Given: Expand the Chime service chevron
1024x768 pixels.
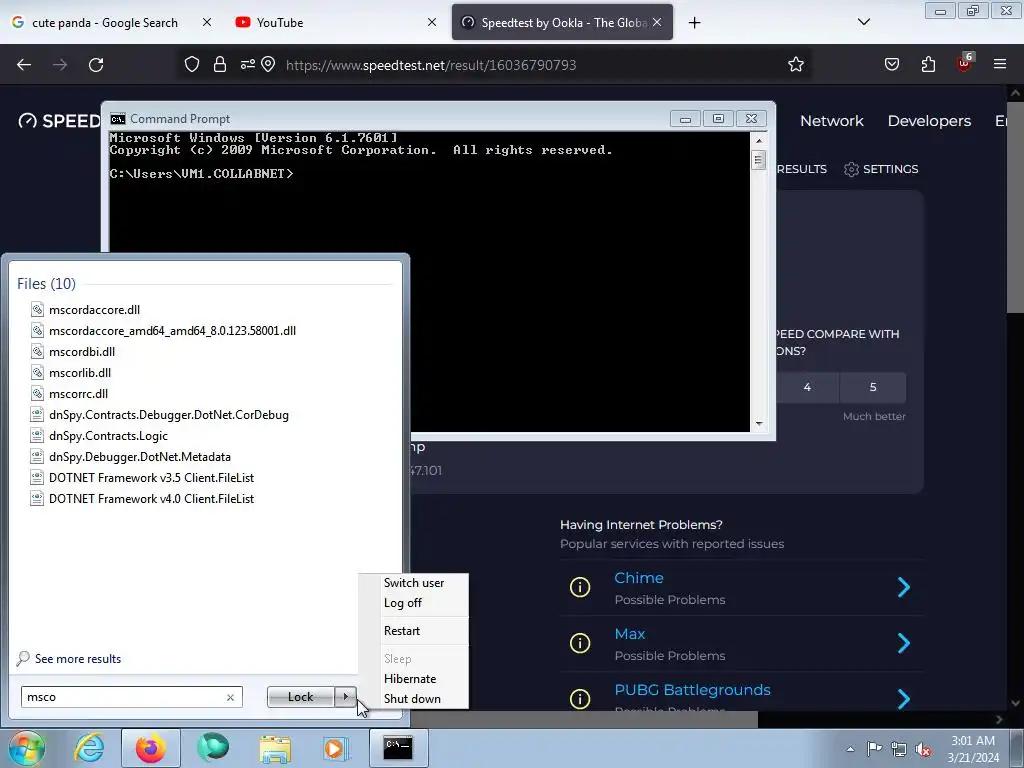Looking at the screenshot, I should click(904, 587).
